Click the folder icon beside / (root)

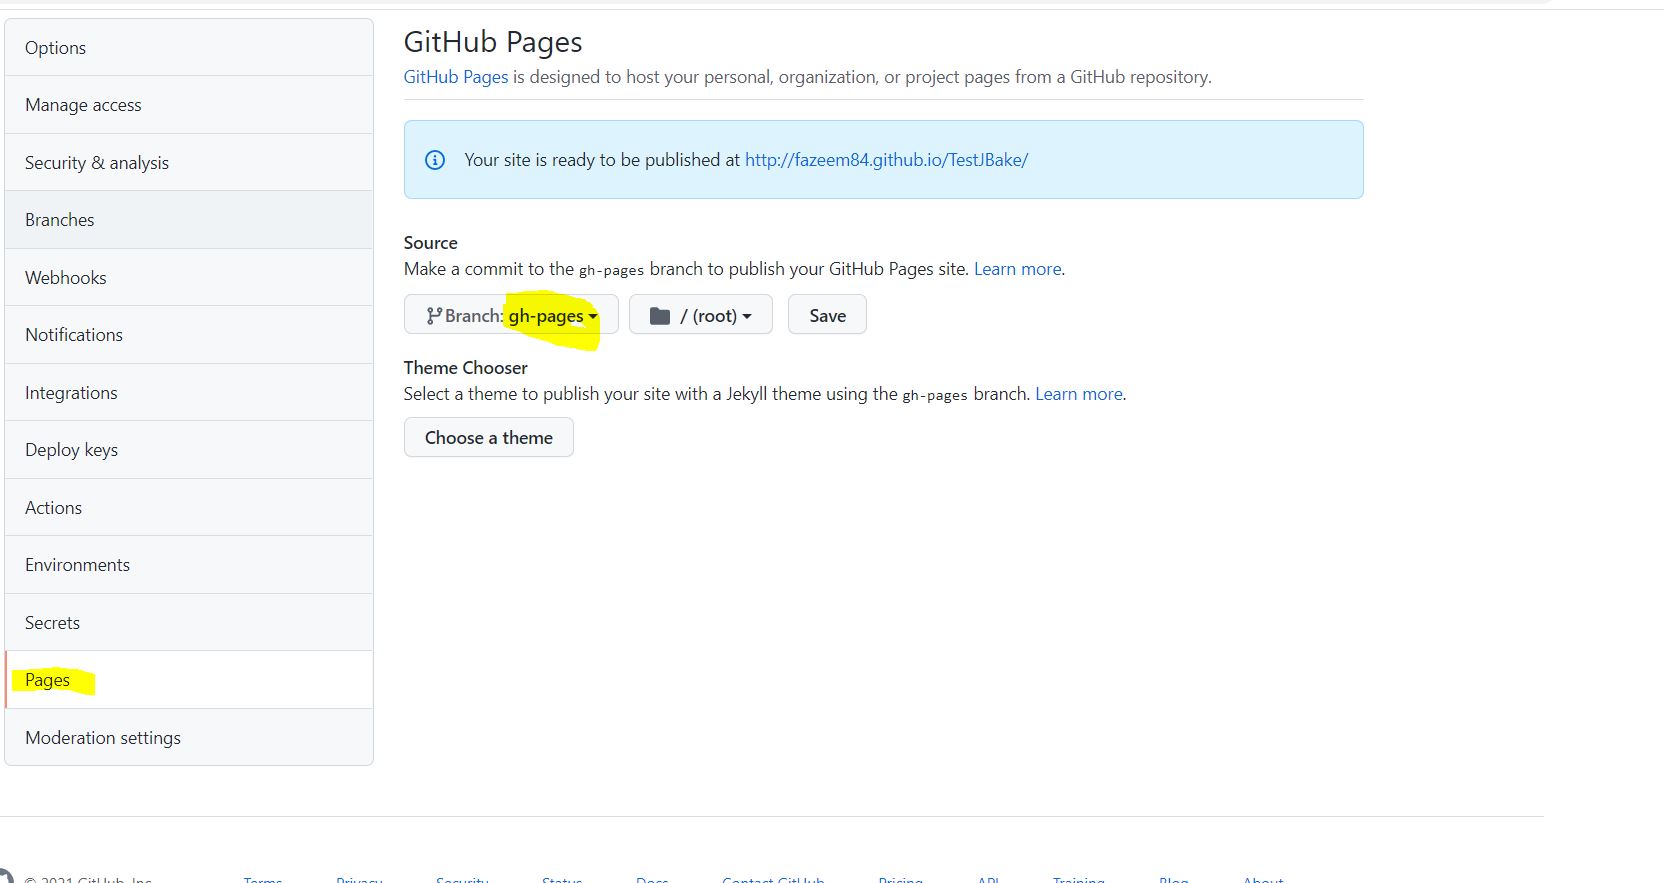660,316
